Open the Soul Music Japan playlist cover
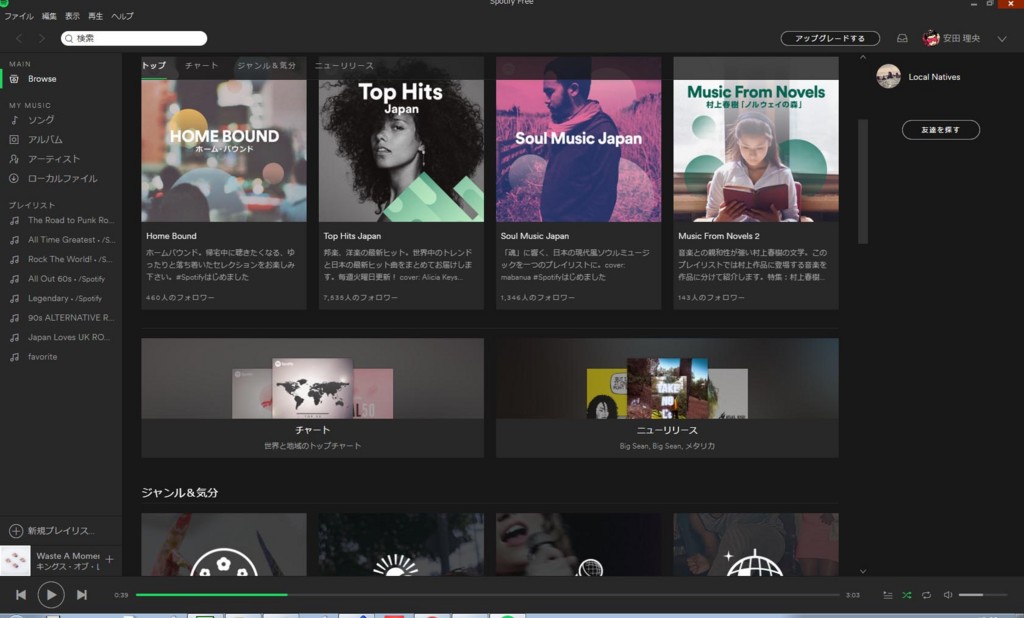1024x618 pixels. pos(579,139)
